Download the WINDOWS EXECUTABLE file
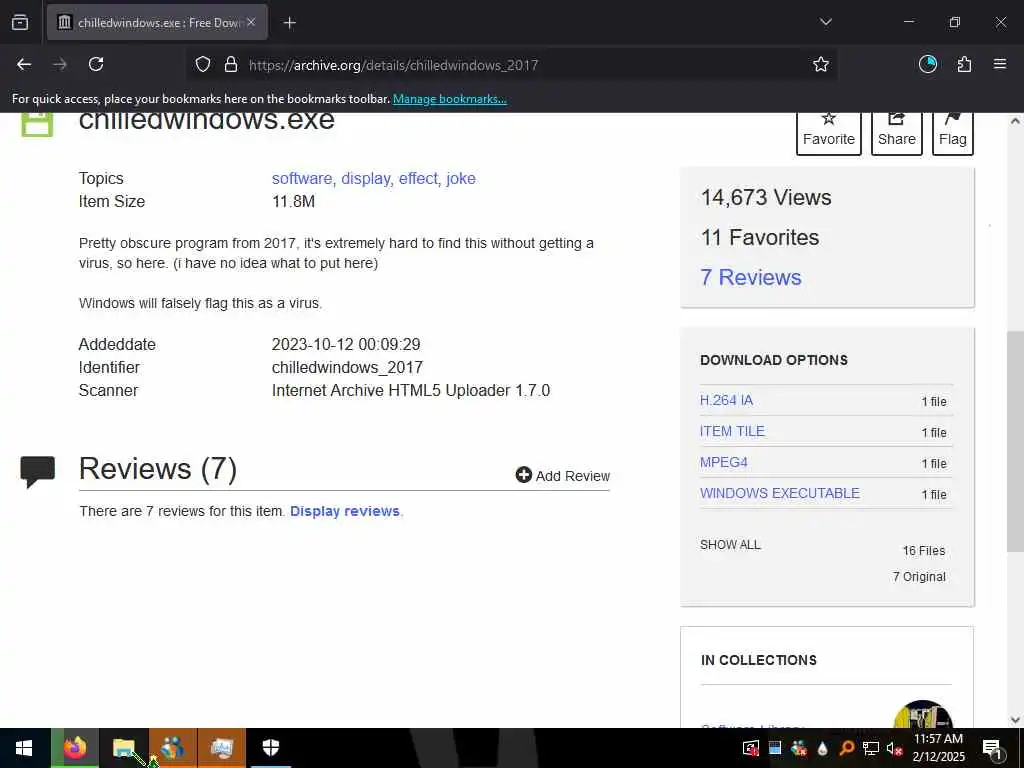Screen dimensions: 1024x768 (x=780, y=493)
